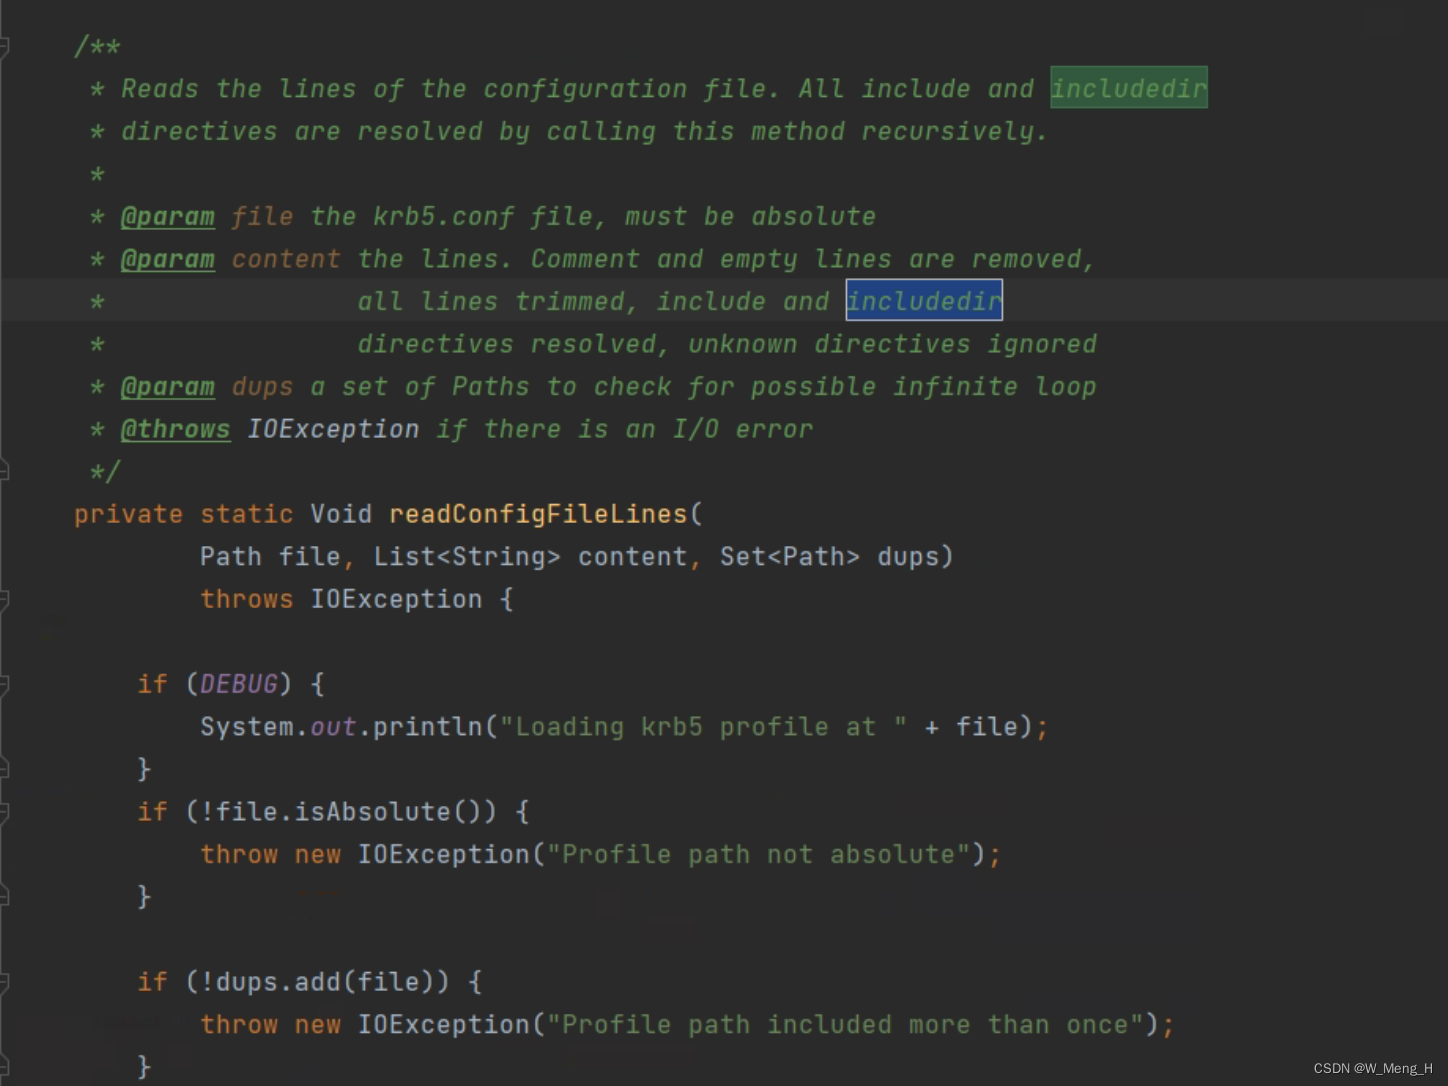Click the method name 'readConfigFileLines'
Screen dimensions: 1448x1086
pyautogui.click(x=538, y=514)
